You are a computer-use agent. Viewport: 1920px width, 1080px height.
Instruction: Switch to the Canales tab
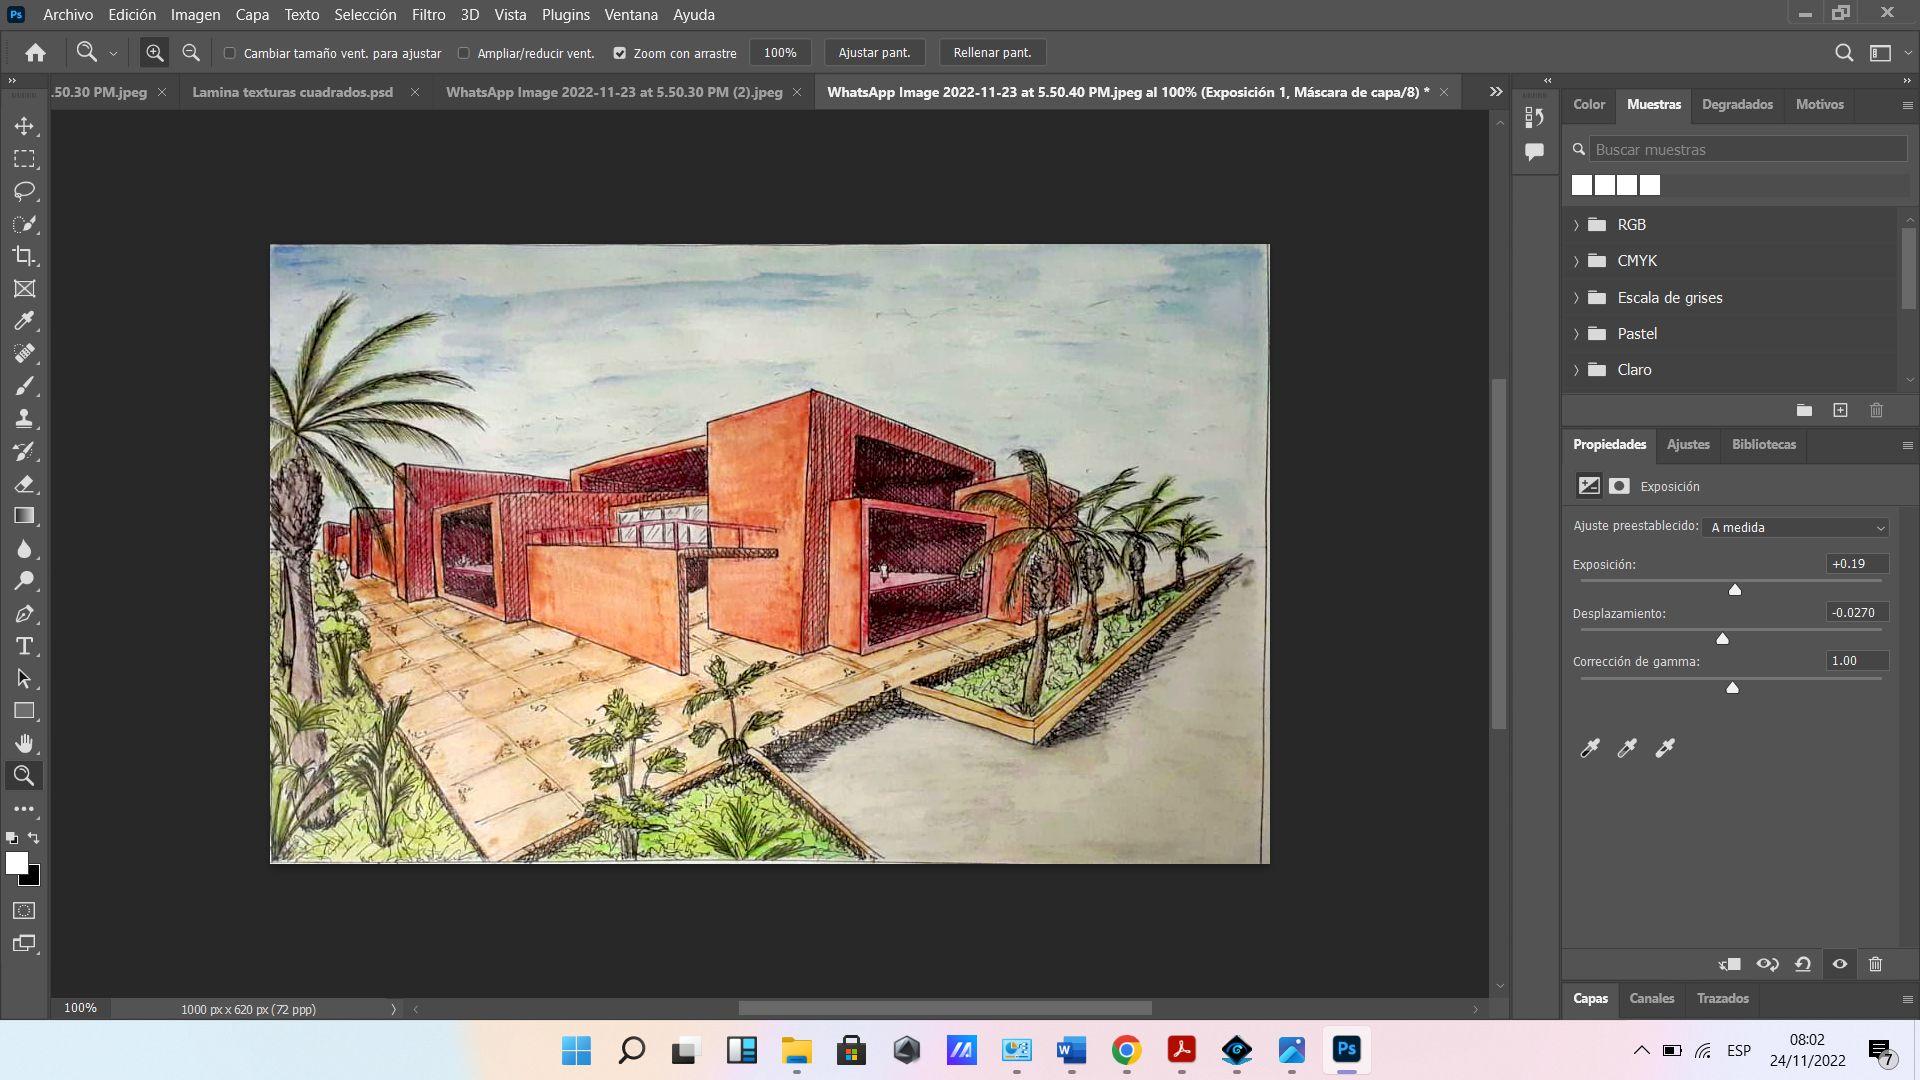1651,998
